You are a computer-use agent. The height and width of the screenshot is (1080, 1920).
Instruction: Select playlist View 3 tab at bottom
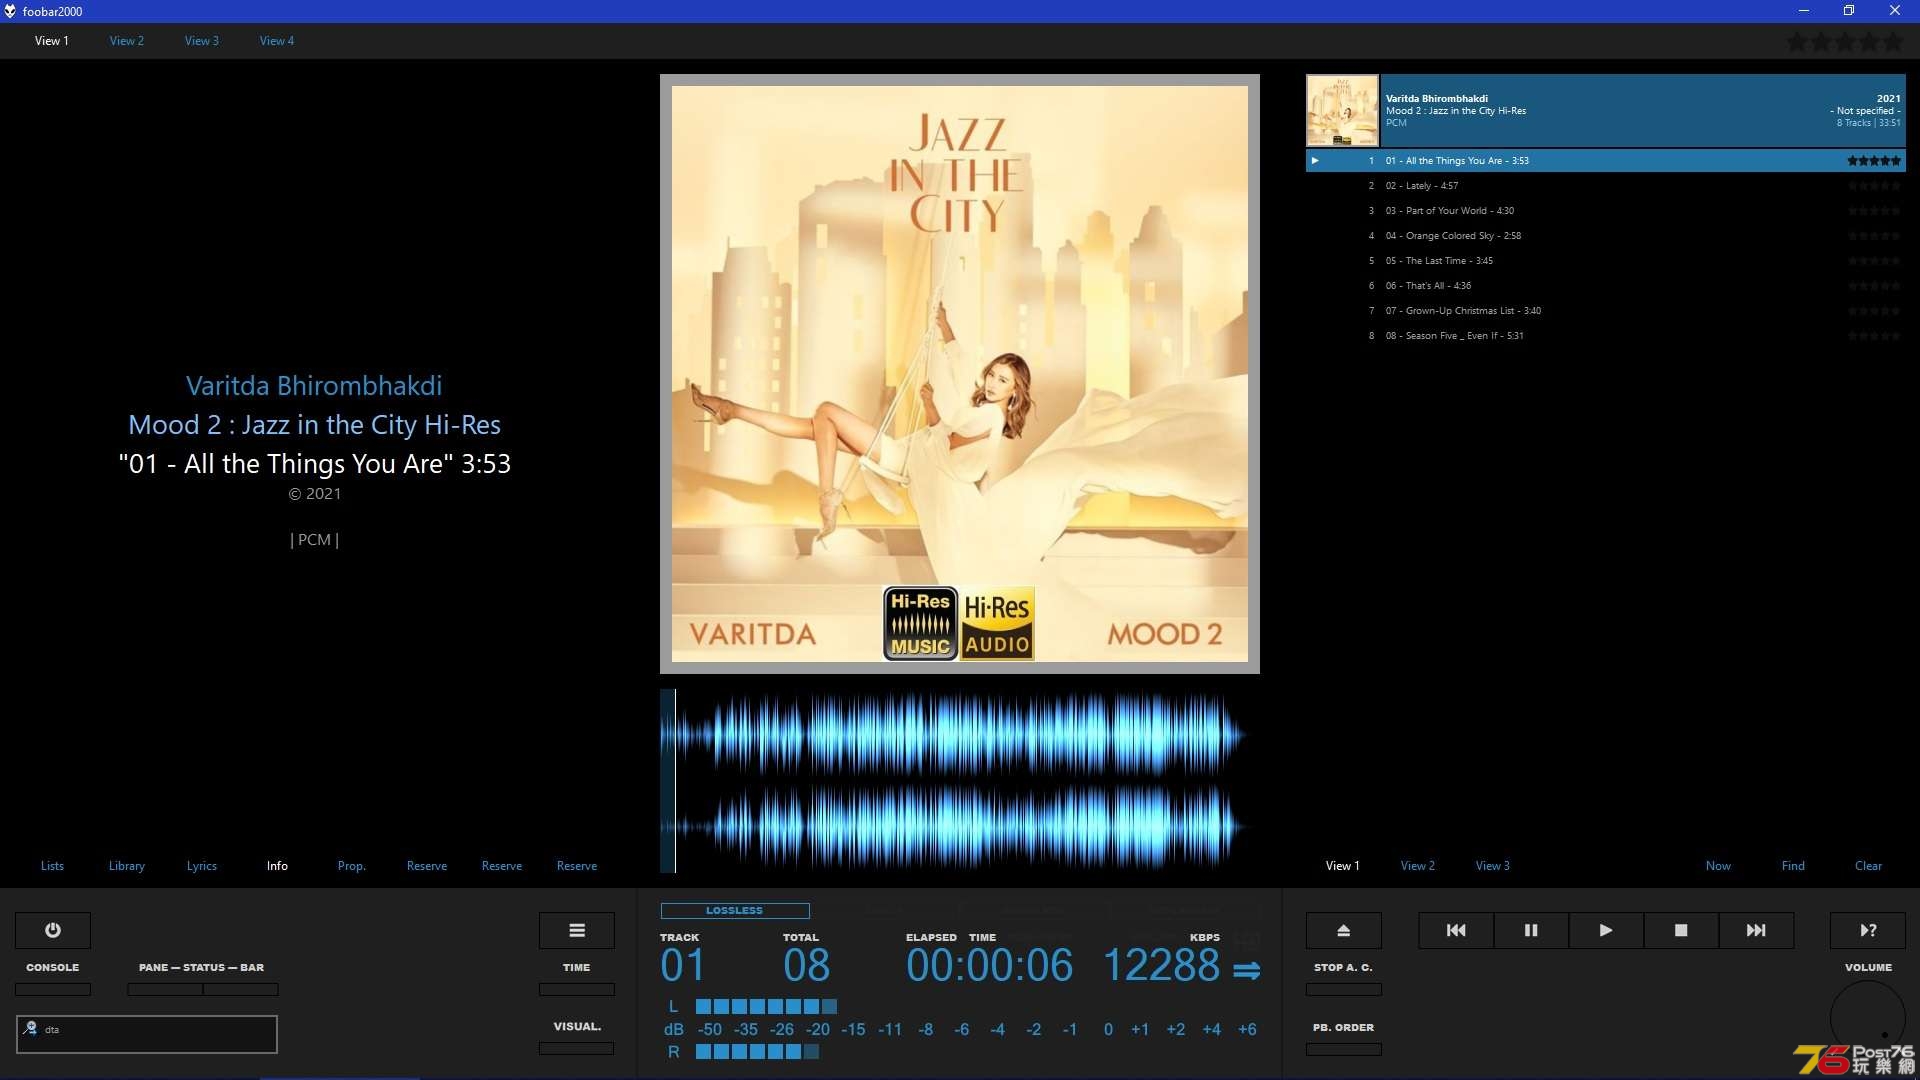[x=1493, y=866]
